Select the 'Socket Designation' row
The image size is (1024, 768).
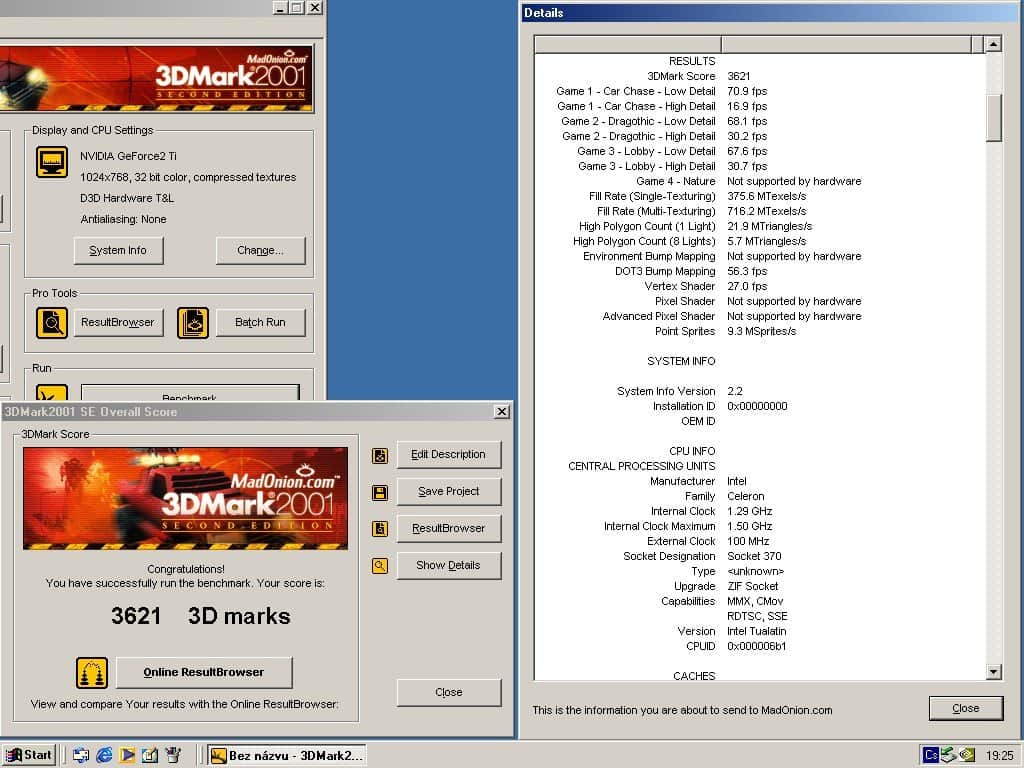(760, 557)
